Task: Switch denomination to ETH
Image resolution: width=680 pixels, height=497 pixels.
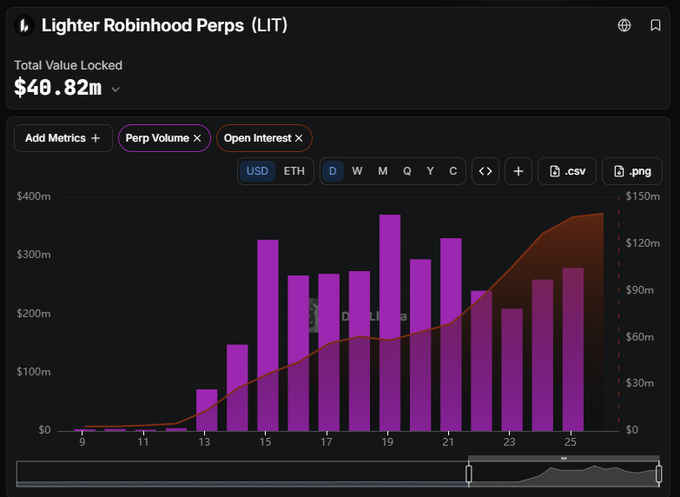Action: click(x=294, y=171)
